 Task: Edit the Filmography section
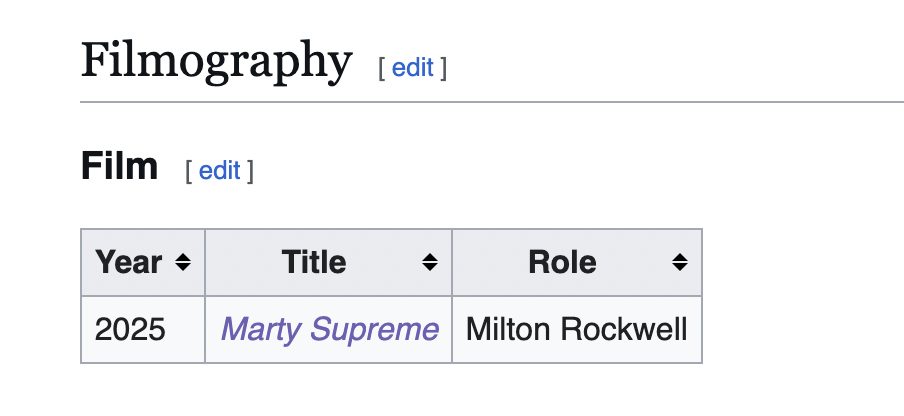(x=412, y=68)
